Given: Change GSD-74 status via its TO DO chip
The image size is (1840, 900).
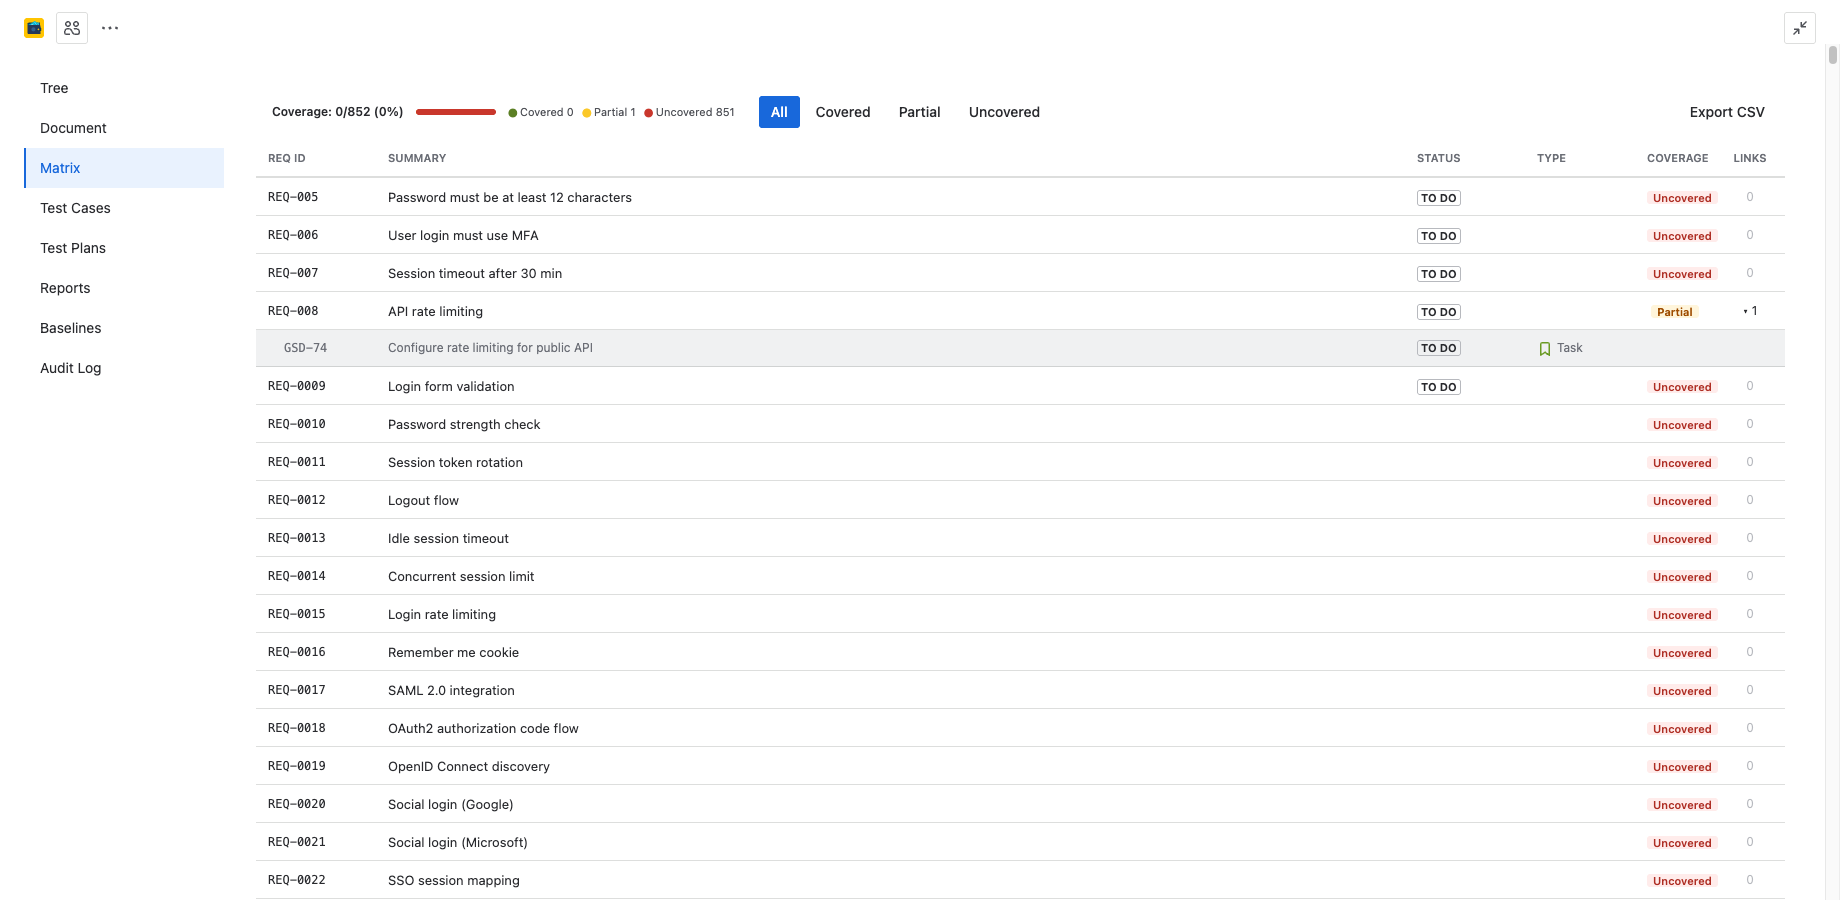Looking at the screenshot, I should (x=1438, y=347).
